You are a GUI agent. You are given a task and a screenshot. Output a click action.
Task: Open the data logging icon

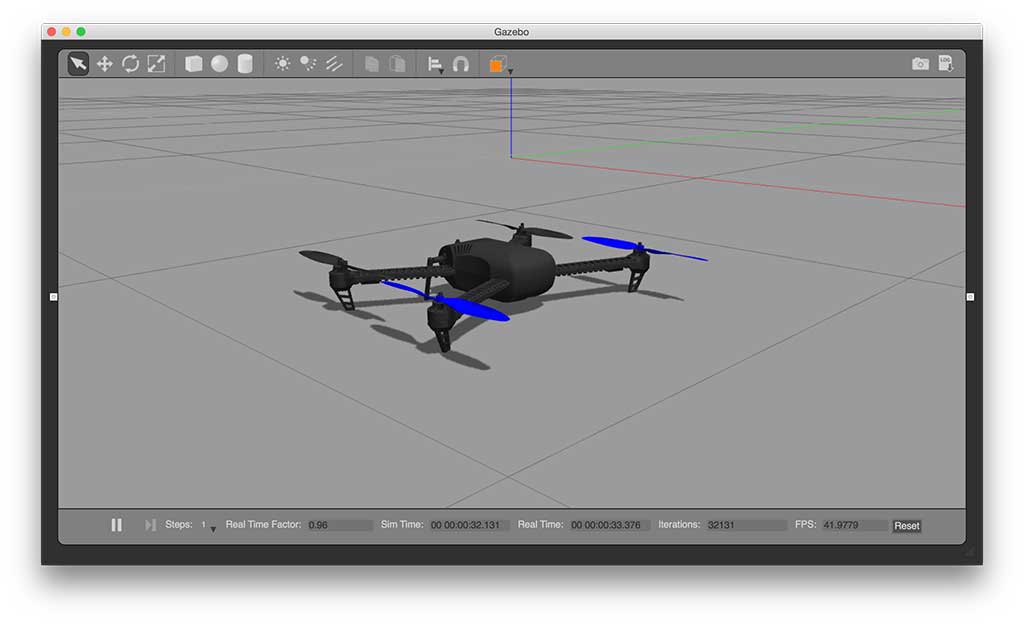point(946,64)
